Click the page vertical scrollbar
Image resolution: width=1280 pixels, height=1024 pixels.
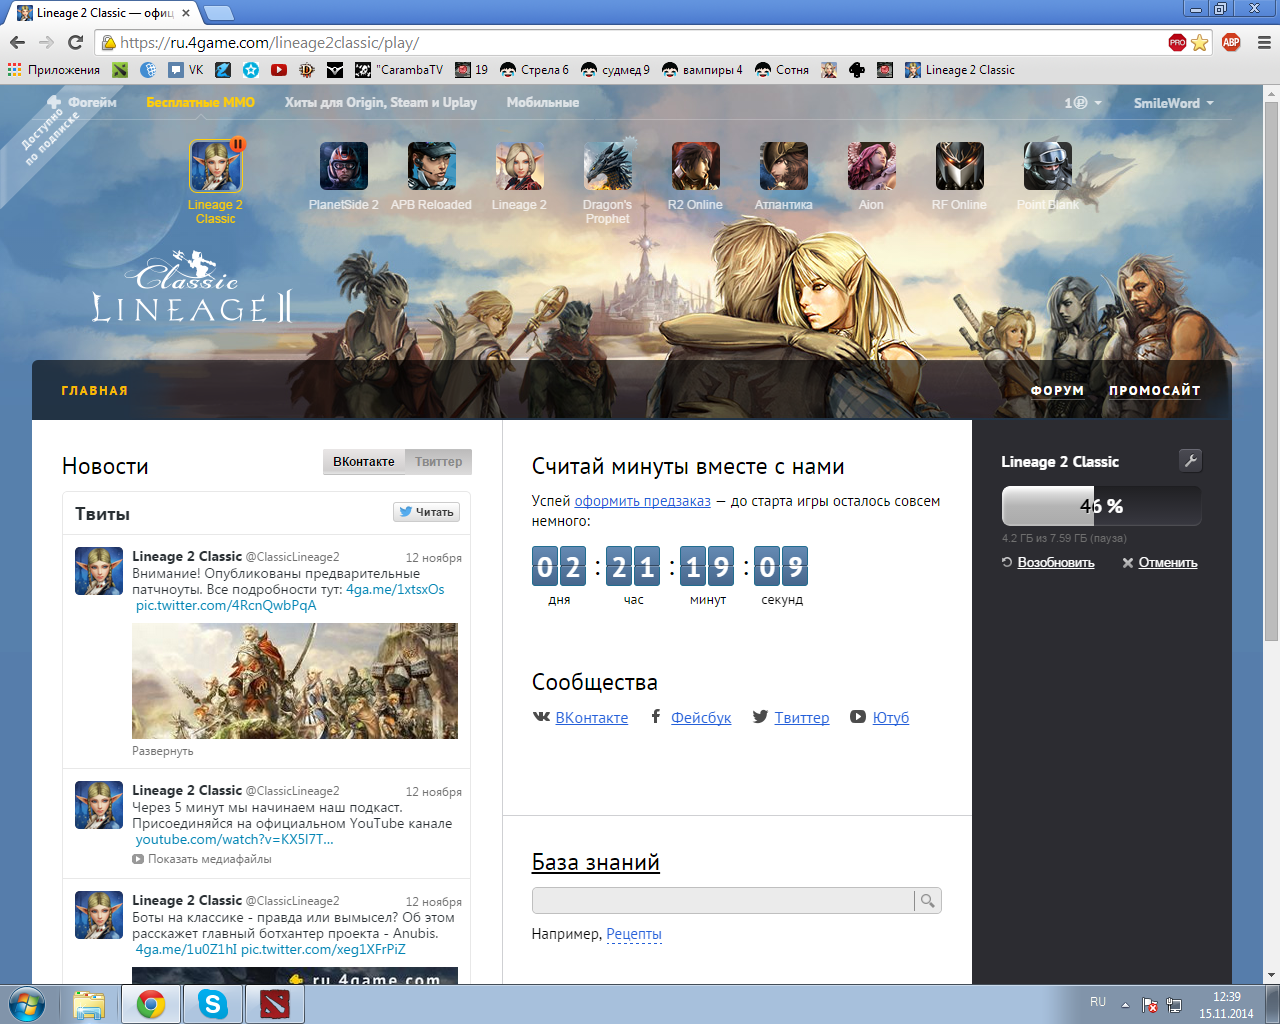tap(1271, 370)
